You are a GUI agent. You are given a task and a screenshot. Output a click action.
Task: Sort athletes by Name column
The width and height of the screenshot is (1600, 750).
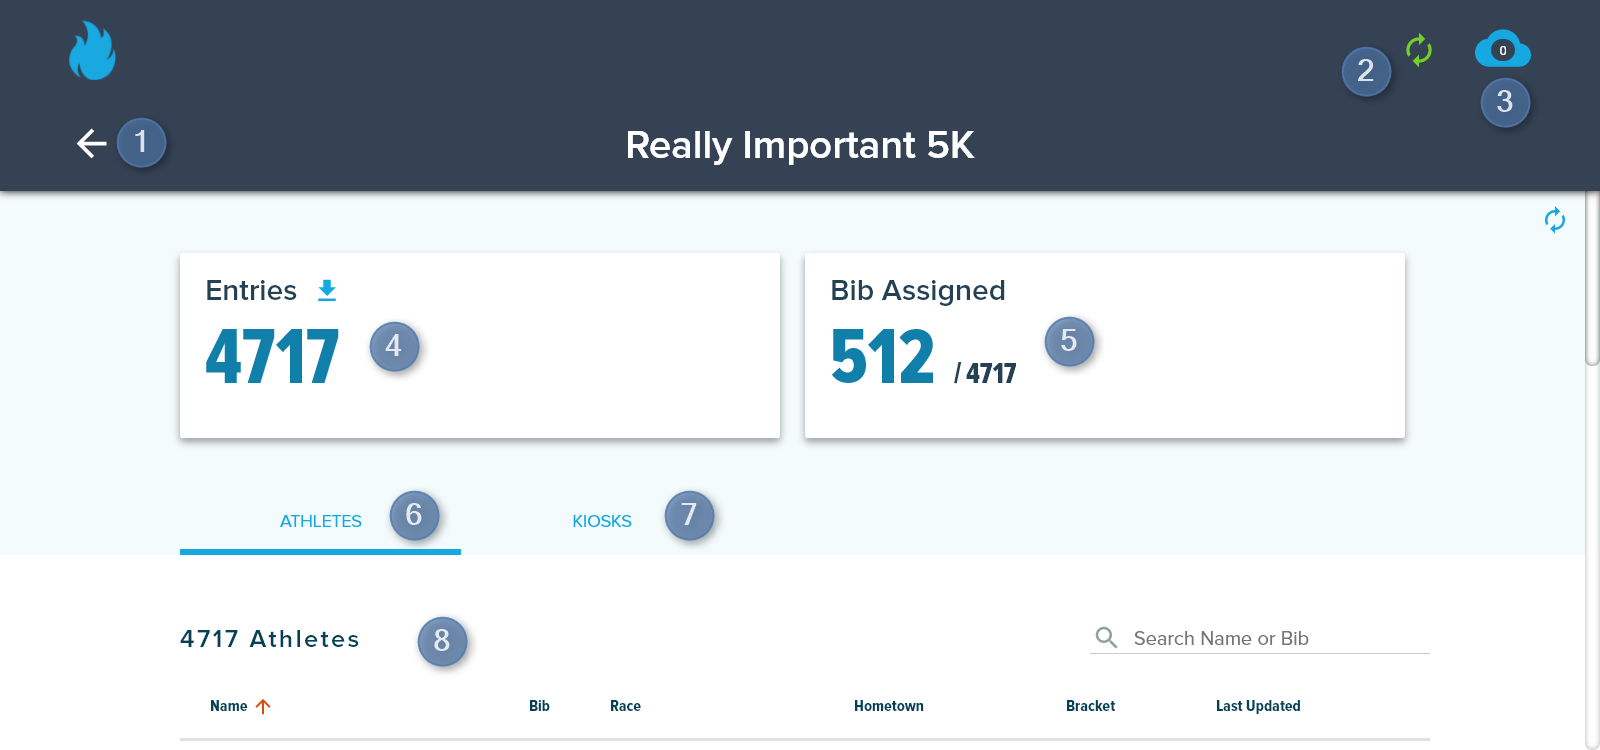pyautogui.click(x=228, y=706)
